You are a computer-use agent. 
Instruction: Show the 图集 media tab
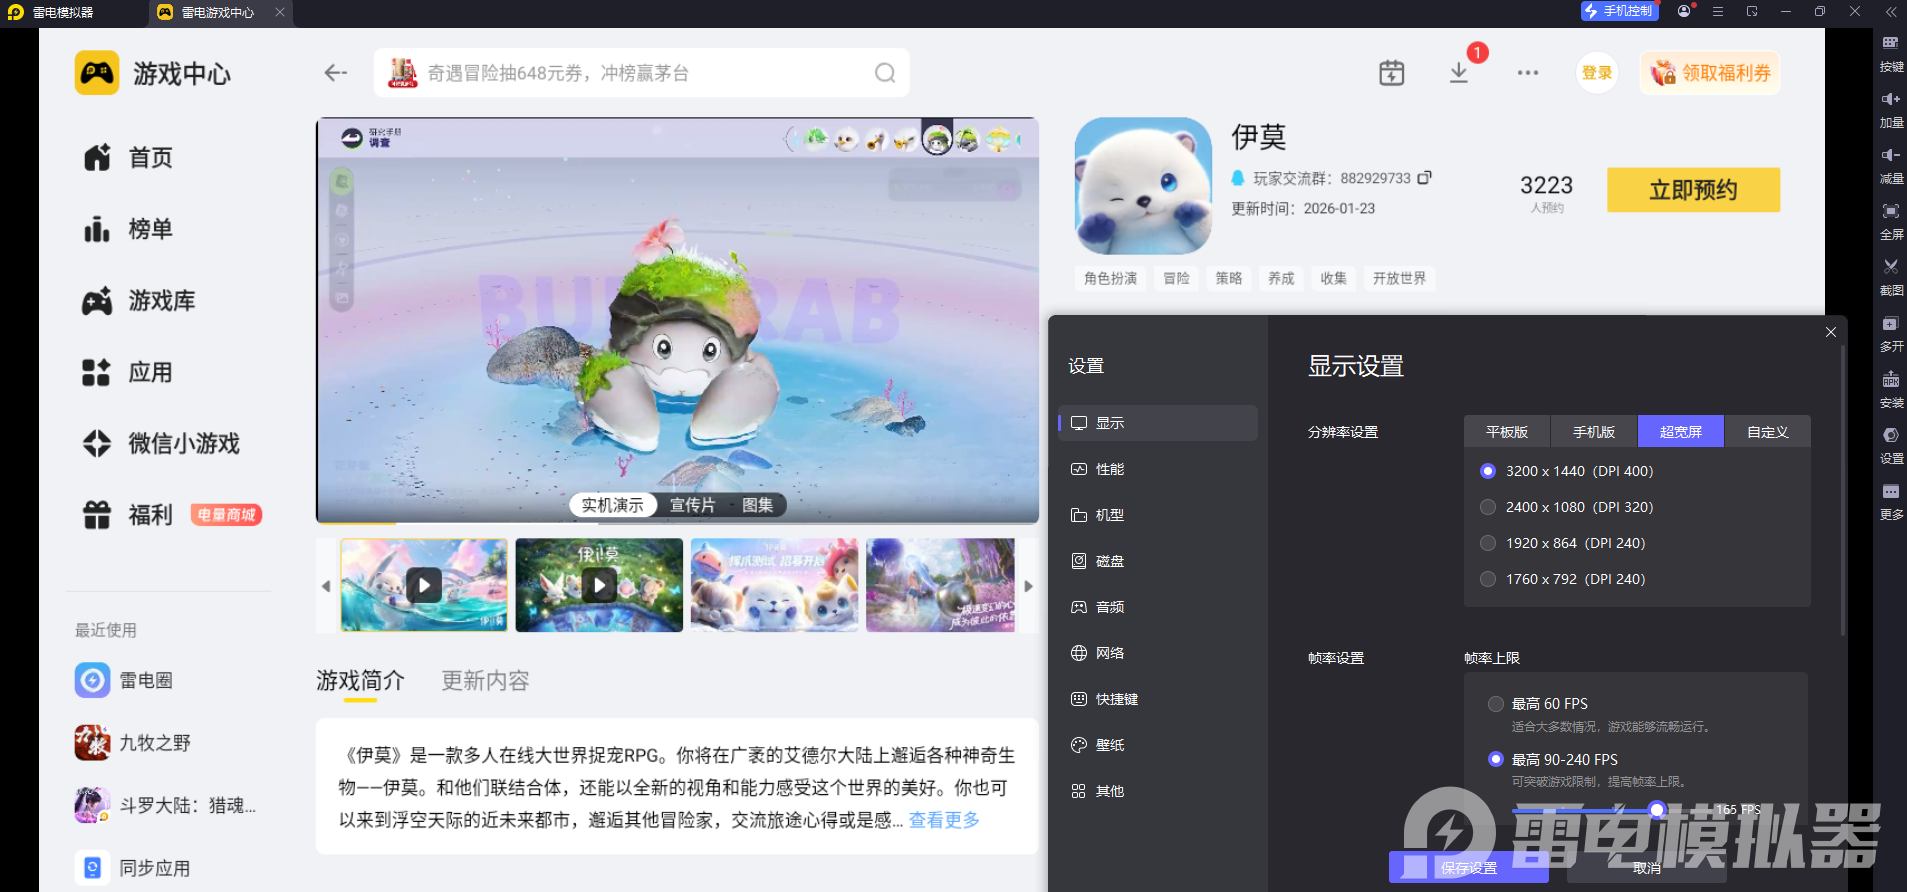[x=757, y=505]
